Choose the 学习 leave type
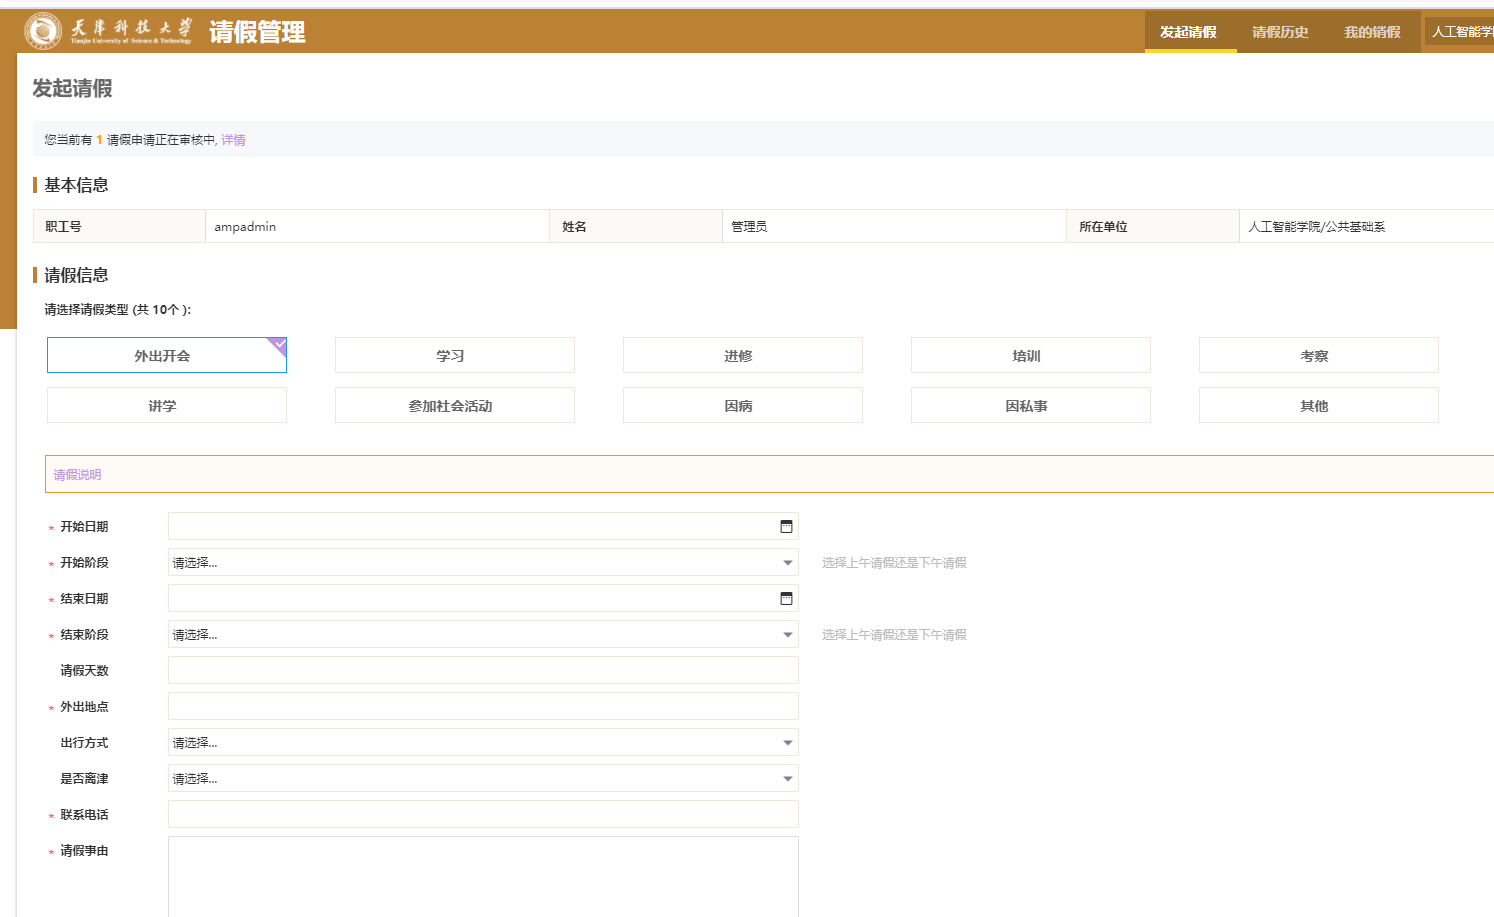This screenshot has width=1494, height=917. (x=454, y=356)
